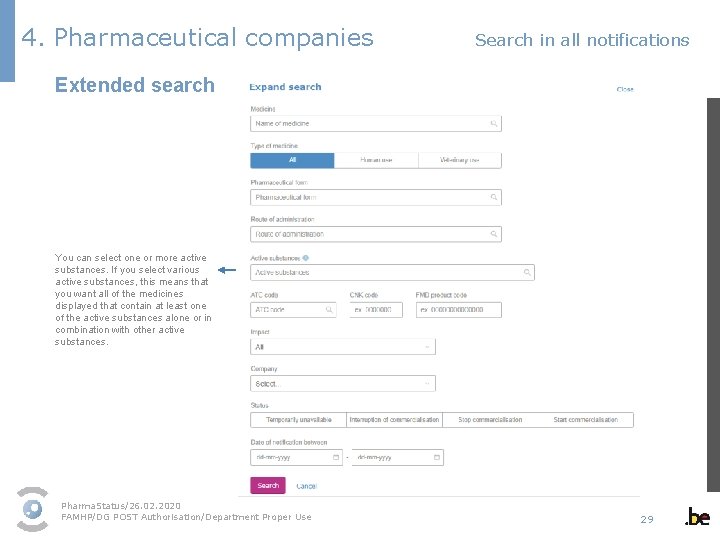Screen dimensions: 720x540
Task: Open the Impact dropdown
Action: tap(343, 347)
